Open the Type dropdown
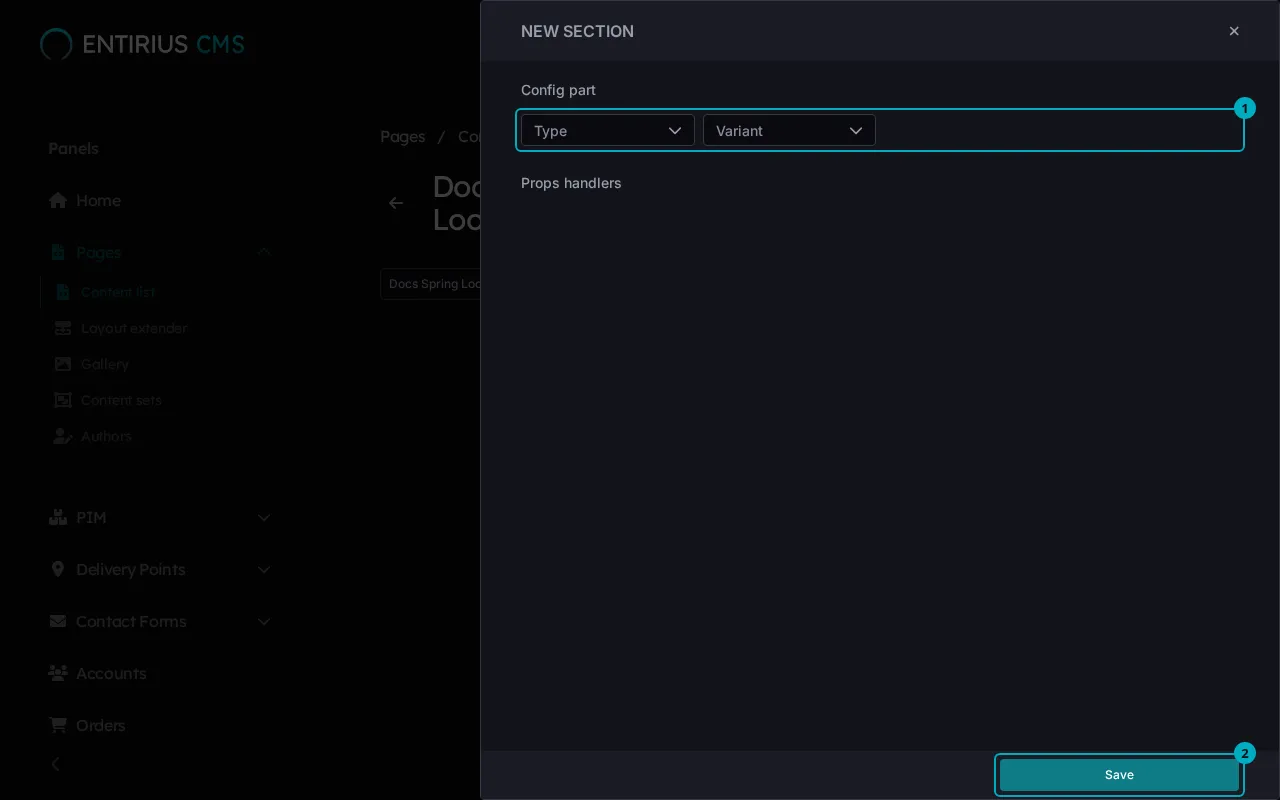1280x800 pixels. [x=608, y=130]
